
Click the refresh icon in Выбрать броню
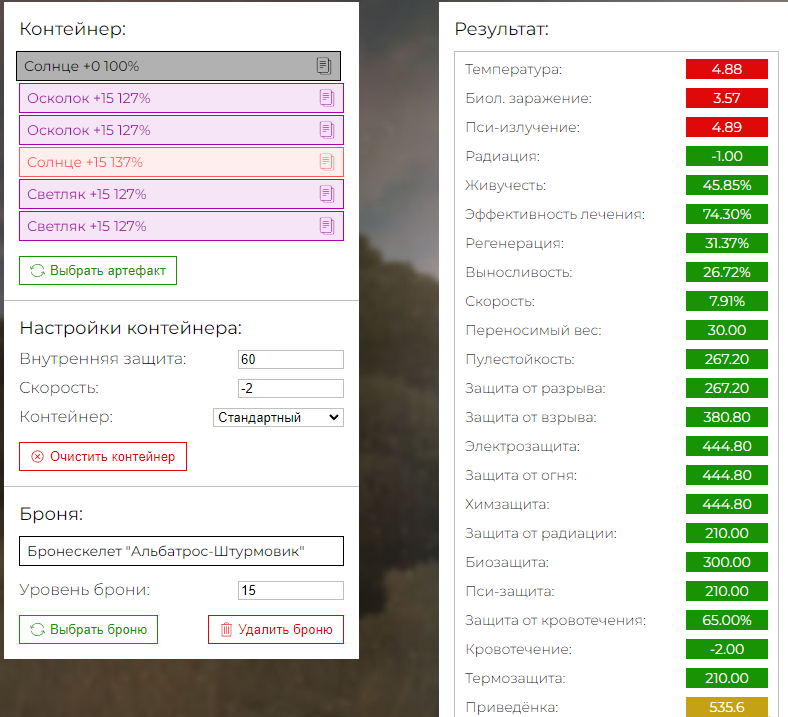click(x=37, y=630)
